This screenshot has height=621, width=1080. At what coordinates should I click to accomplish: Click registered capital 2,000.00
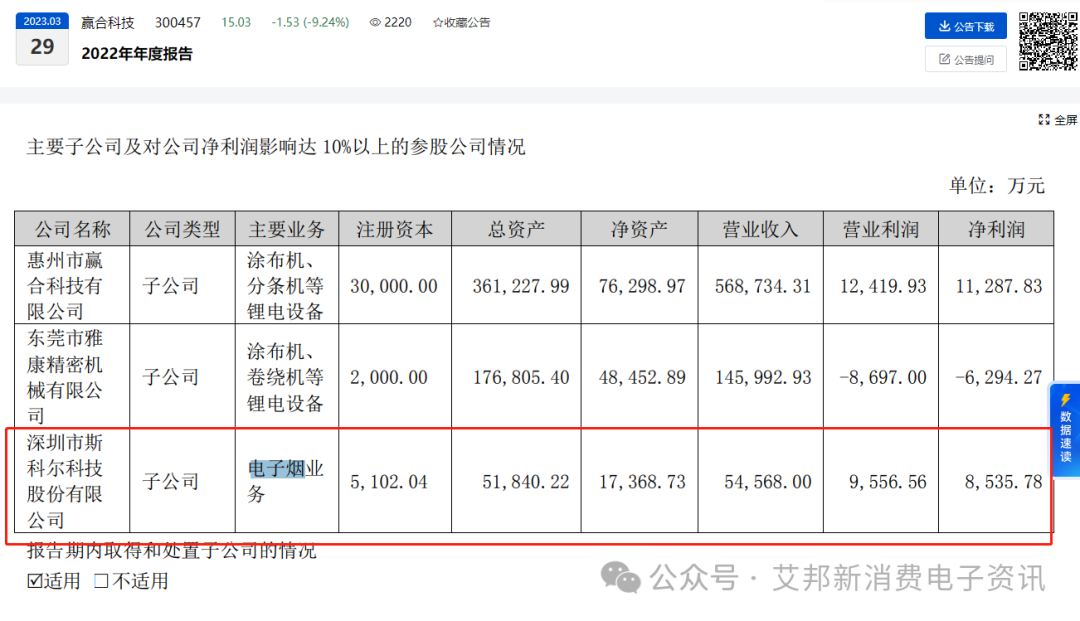[389, 377]
